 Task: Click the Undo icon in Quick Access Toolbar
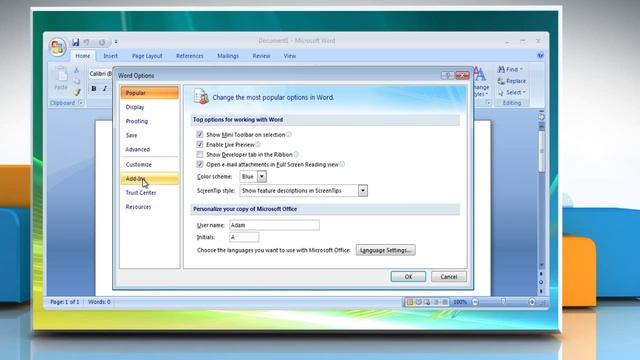[87, 42]
